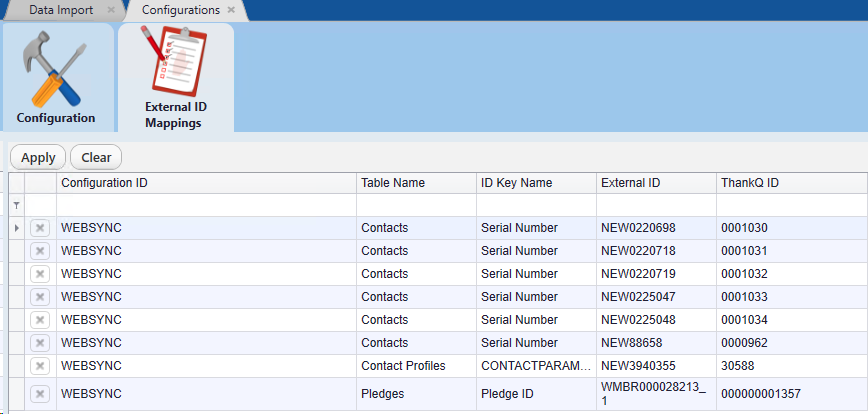The width and height of the screenshot is (868, 414).
Task: Select ThankQ ID cell 0001030
Action: [792, 228]
